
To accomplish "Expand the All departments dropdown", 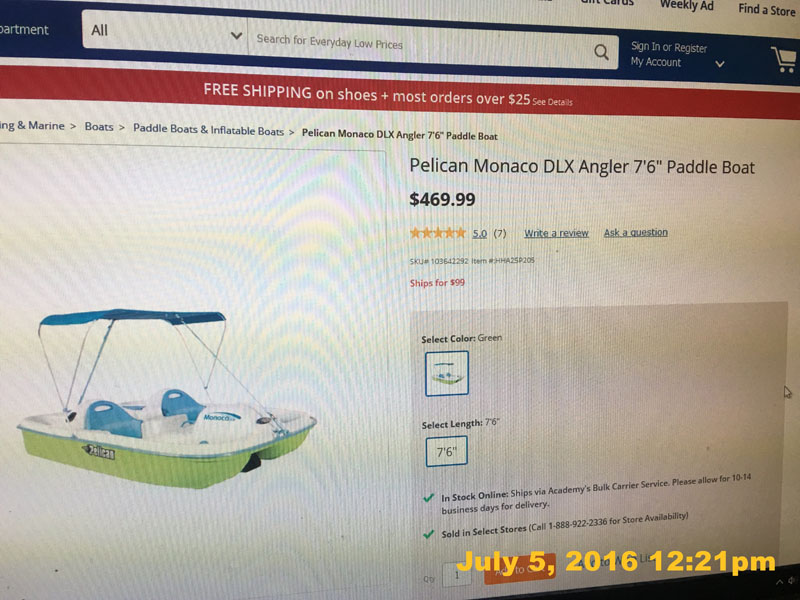I will 165,33.
